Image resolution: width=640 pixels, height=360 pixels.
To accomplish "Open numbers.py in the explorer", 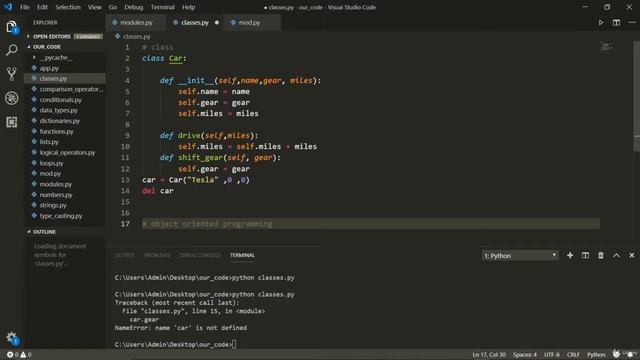I will (65, 195).
